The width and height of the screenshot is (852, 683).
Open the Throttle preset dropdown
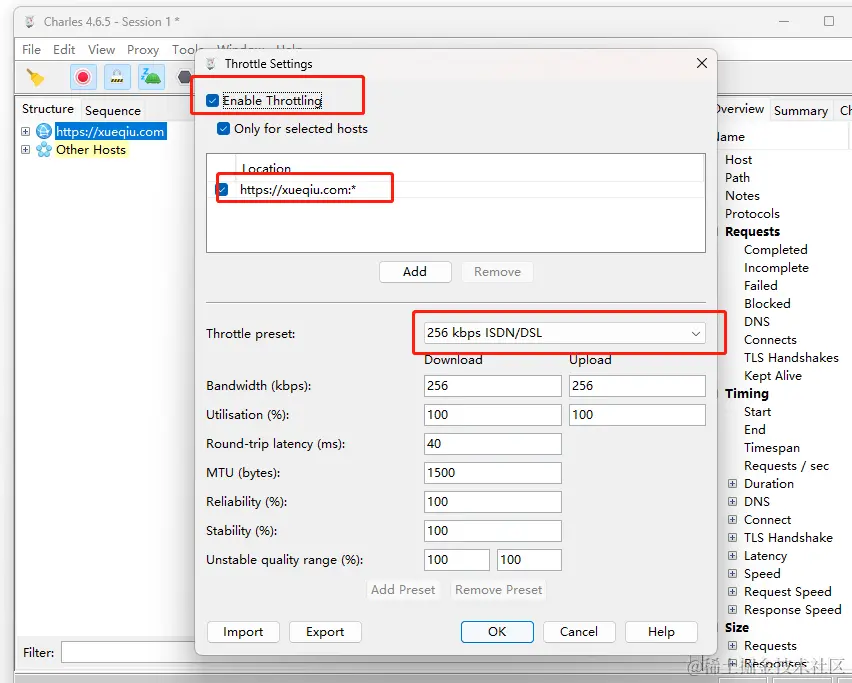(x=565, y=333)
